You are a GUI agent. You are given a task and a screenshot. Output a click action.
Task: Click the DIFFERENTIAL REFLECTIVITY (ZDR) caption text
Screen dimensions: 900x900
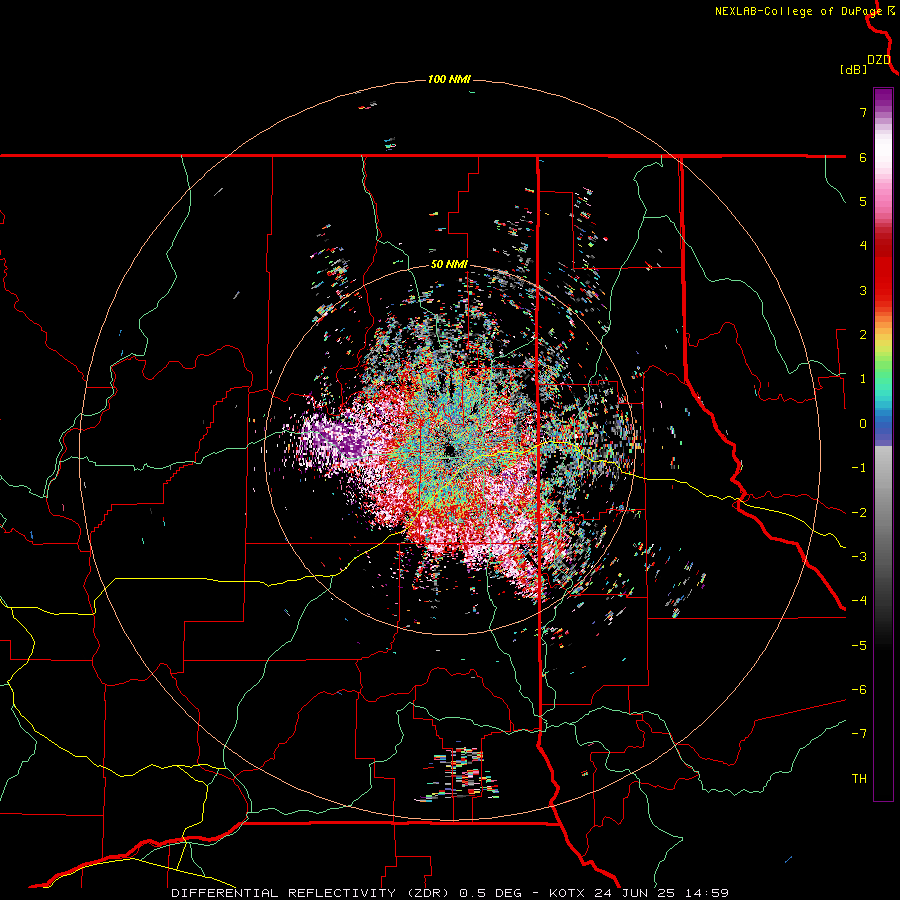click(x=313, y=893)
